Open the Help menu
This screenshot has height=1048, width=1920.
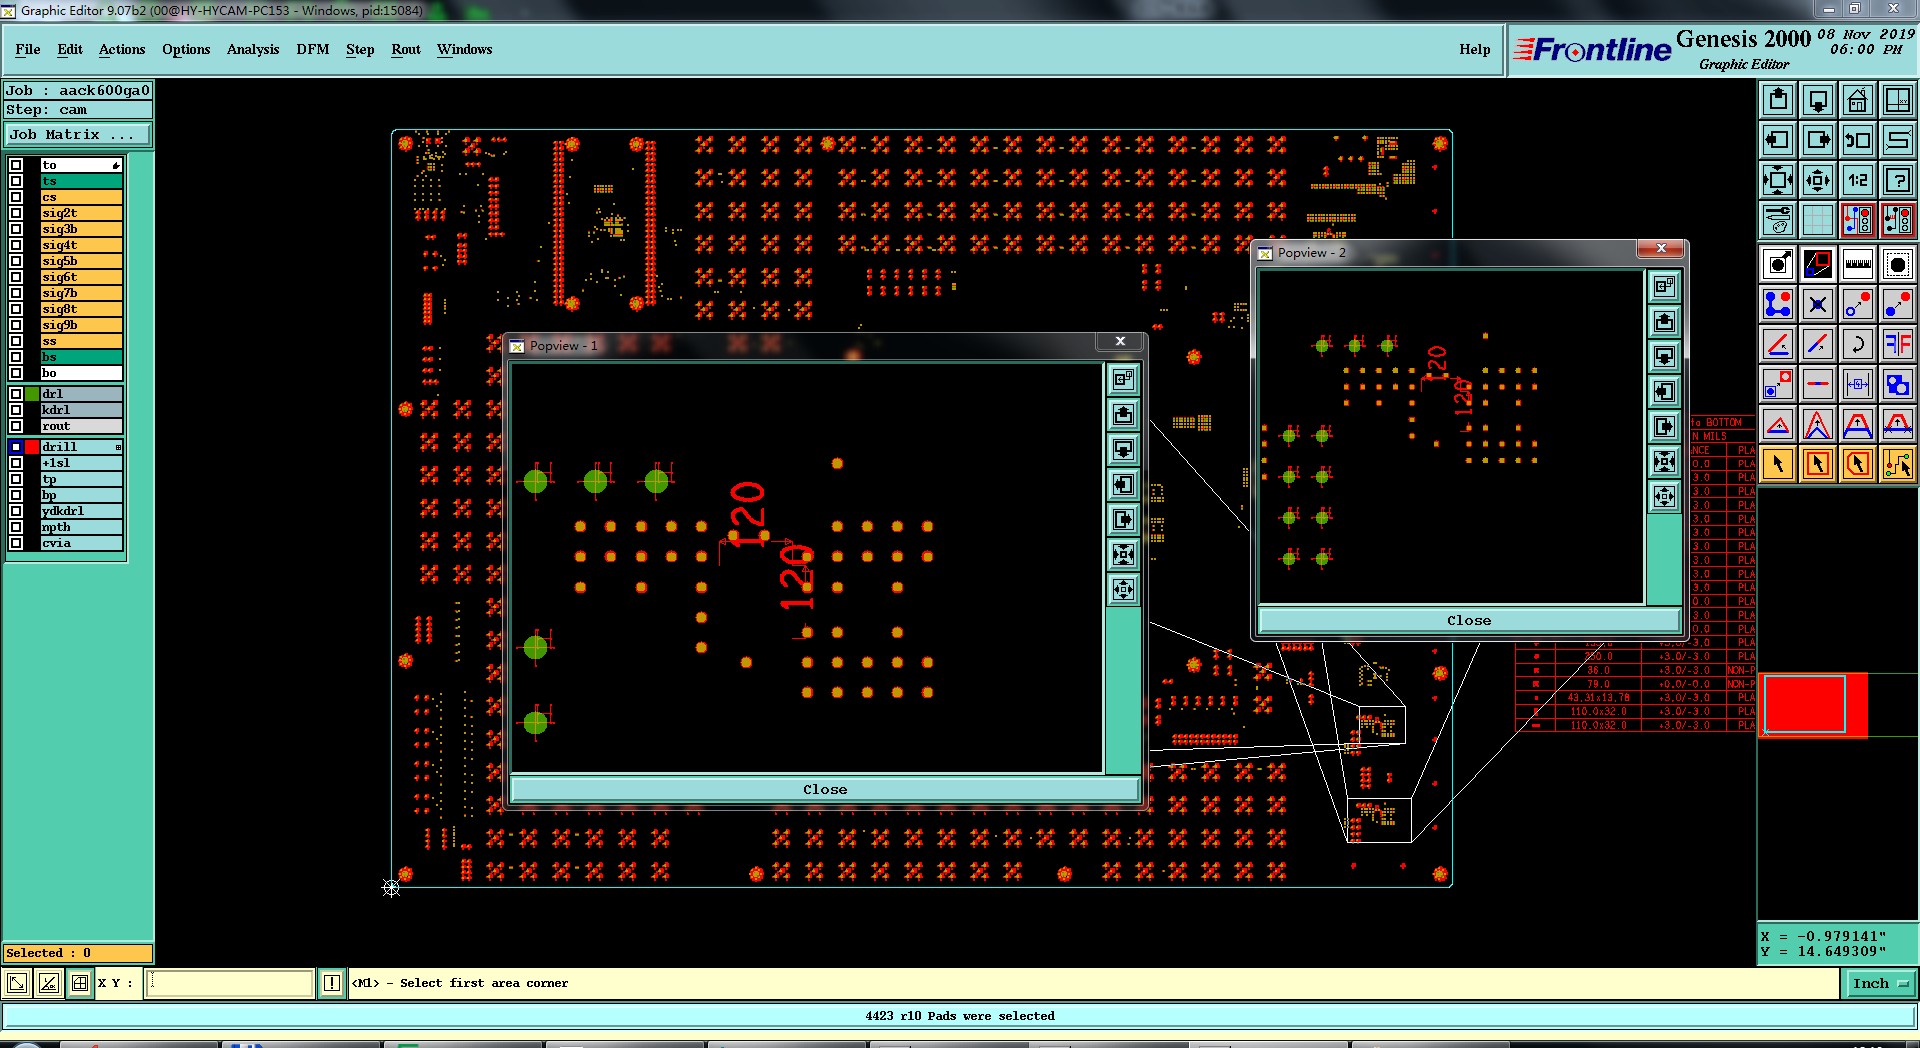coord(1474,49)
